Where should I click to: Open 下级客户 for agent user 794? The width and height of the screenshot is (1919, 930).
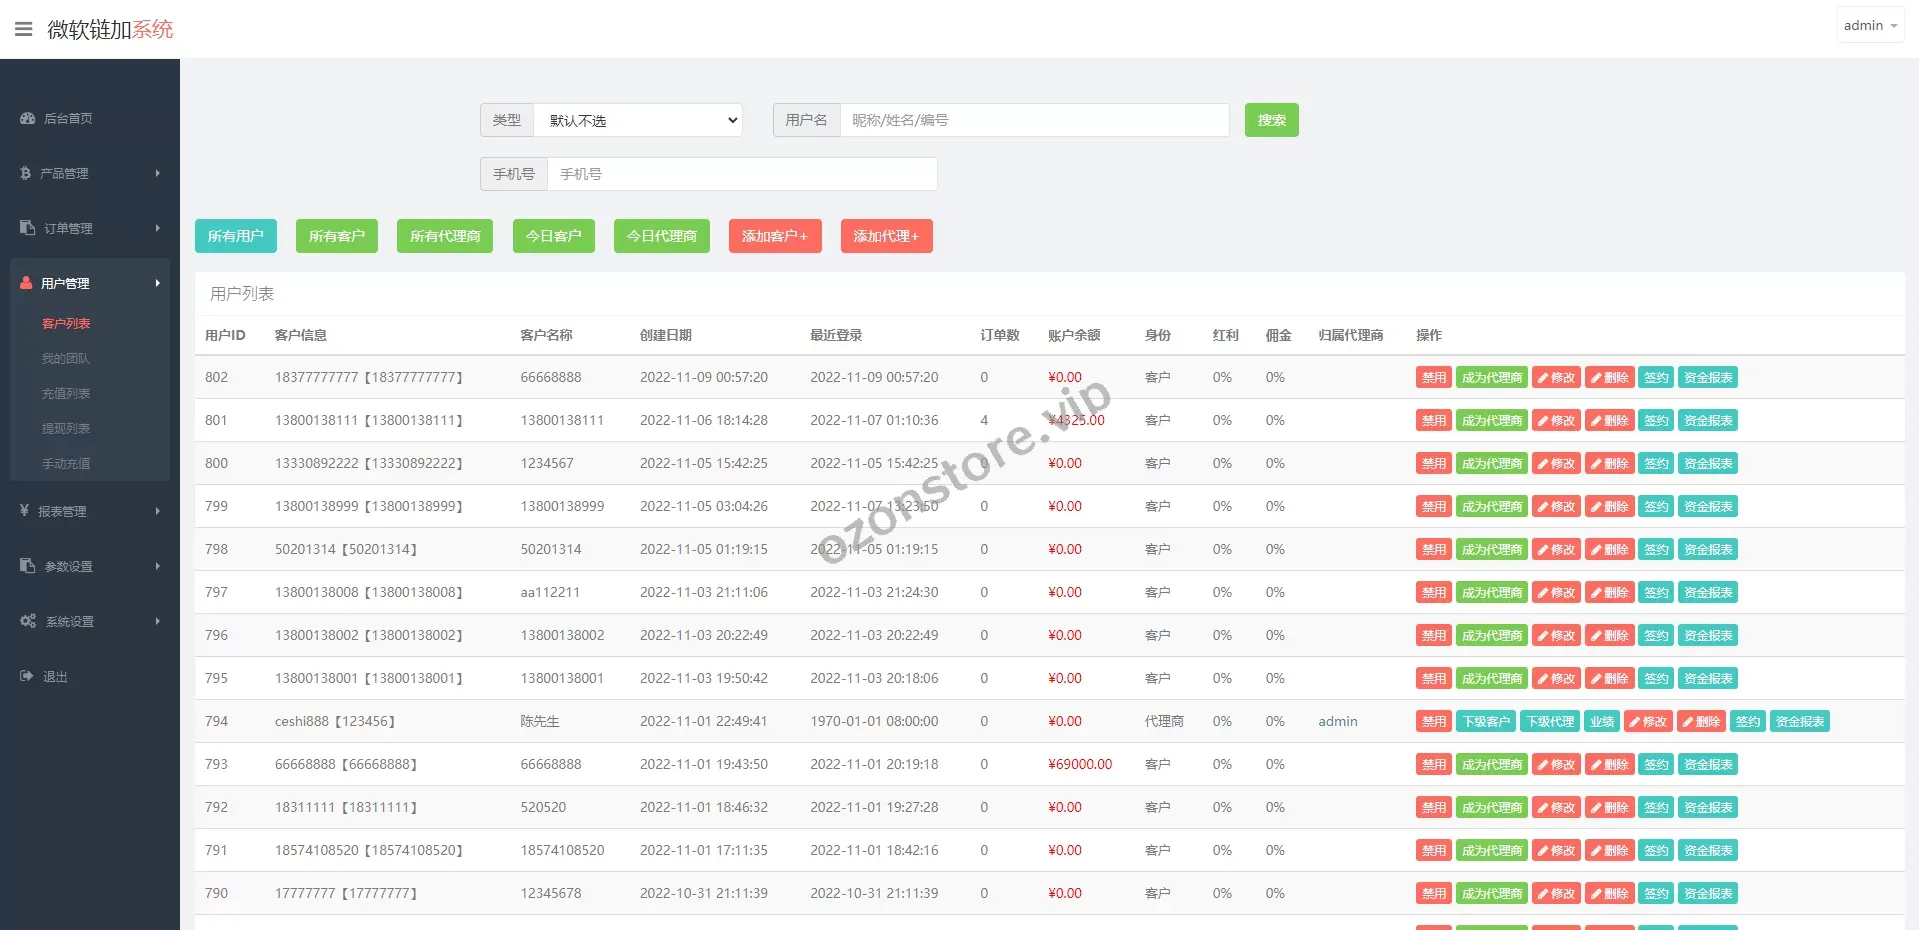1485,721
